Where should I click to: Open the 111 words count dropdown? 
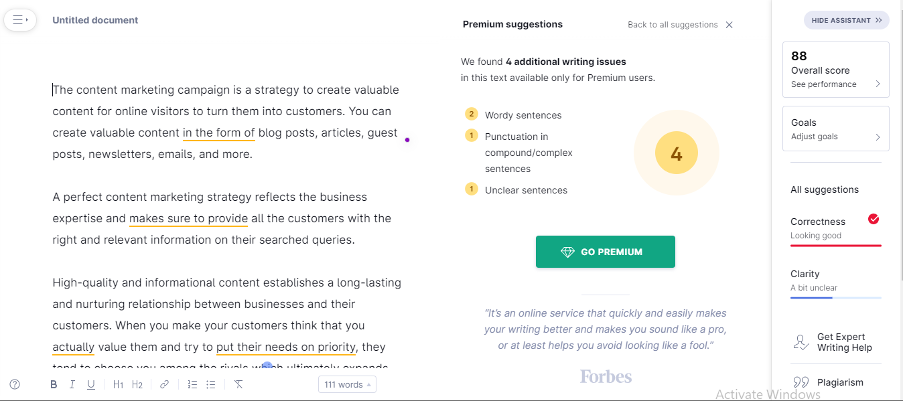click(347, 384)
